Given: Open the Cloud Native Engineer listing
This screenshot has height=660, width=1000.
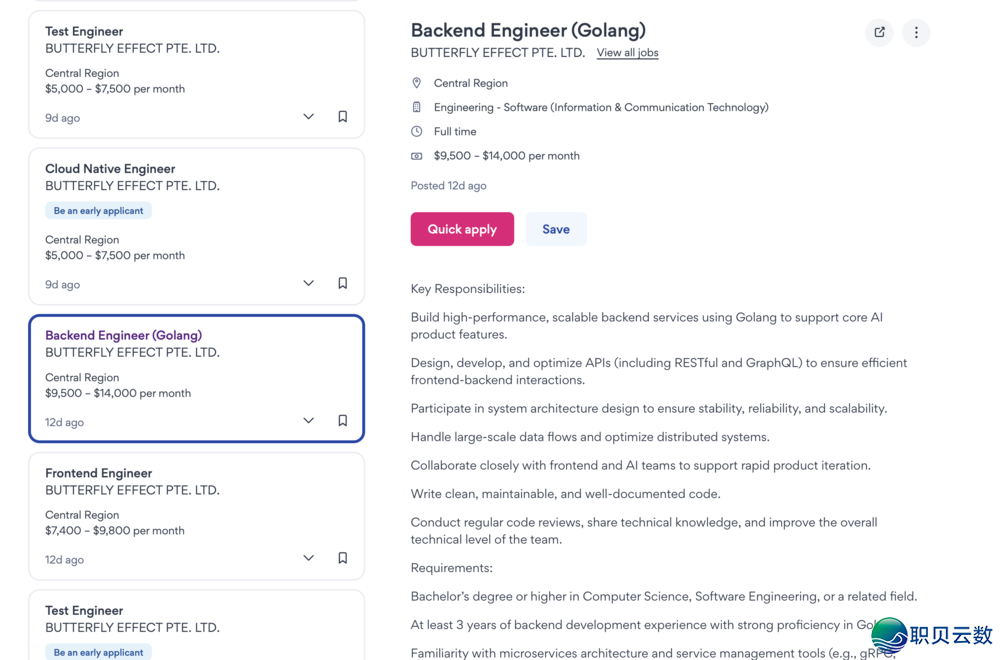Looking at the screenshot, I should coord(110,169).
